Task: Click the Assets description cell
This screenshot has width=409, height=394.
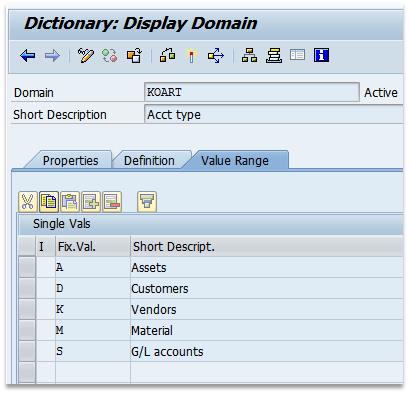Action: click(x=267, y=267)
